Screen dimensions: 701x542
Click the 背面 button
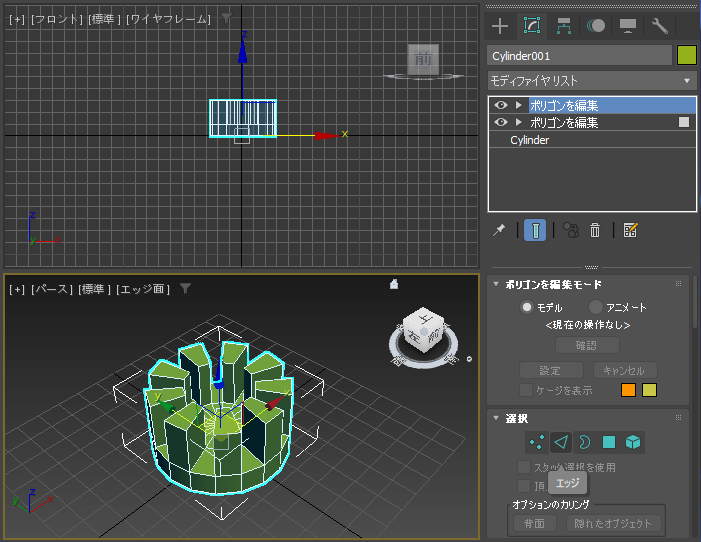(x=534, y=523)
